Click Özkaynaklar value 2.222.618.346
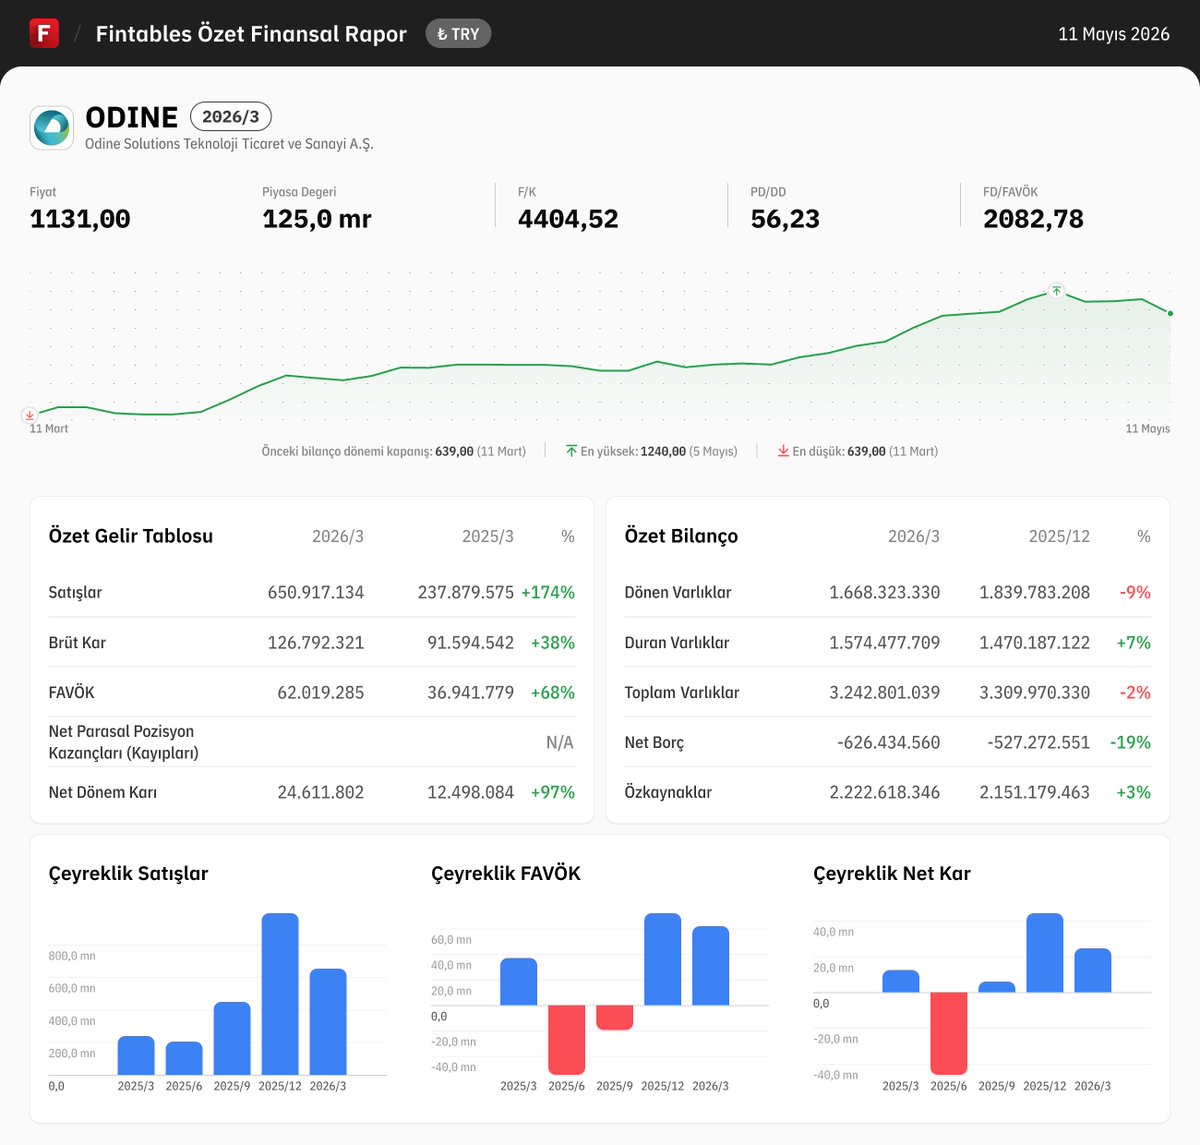Image resolution: width=1200 pixels, height=1145 pixels. 885,792
